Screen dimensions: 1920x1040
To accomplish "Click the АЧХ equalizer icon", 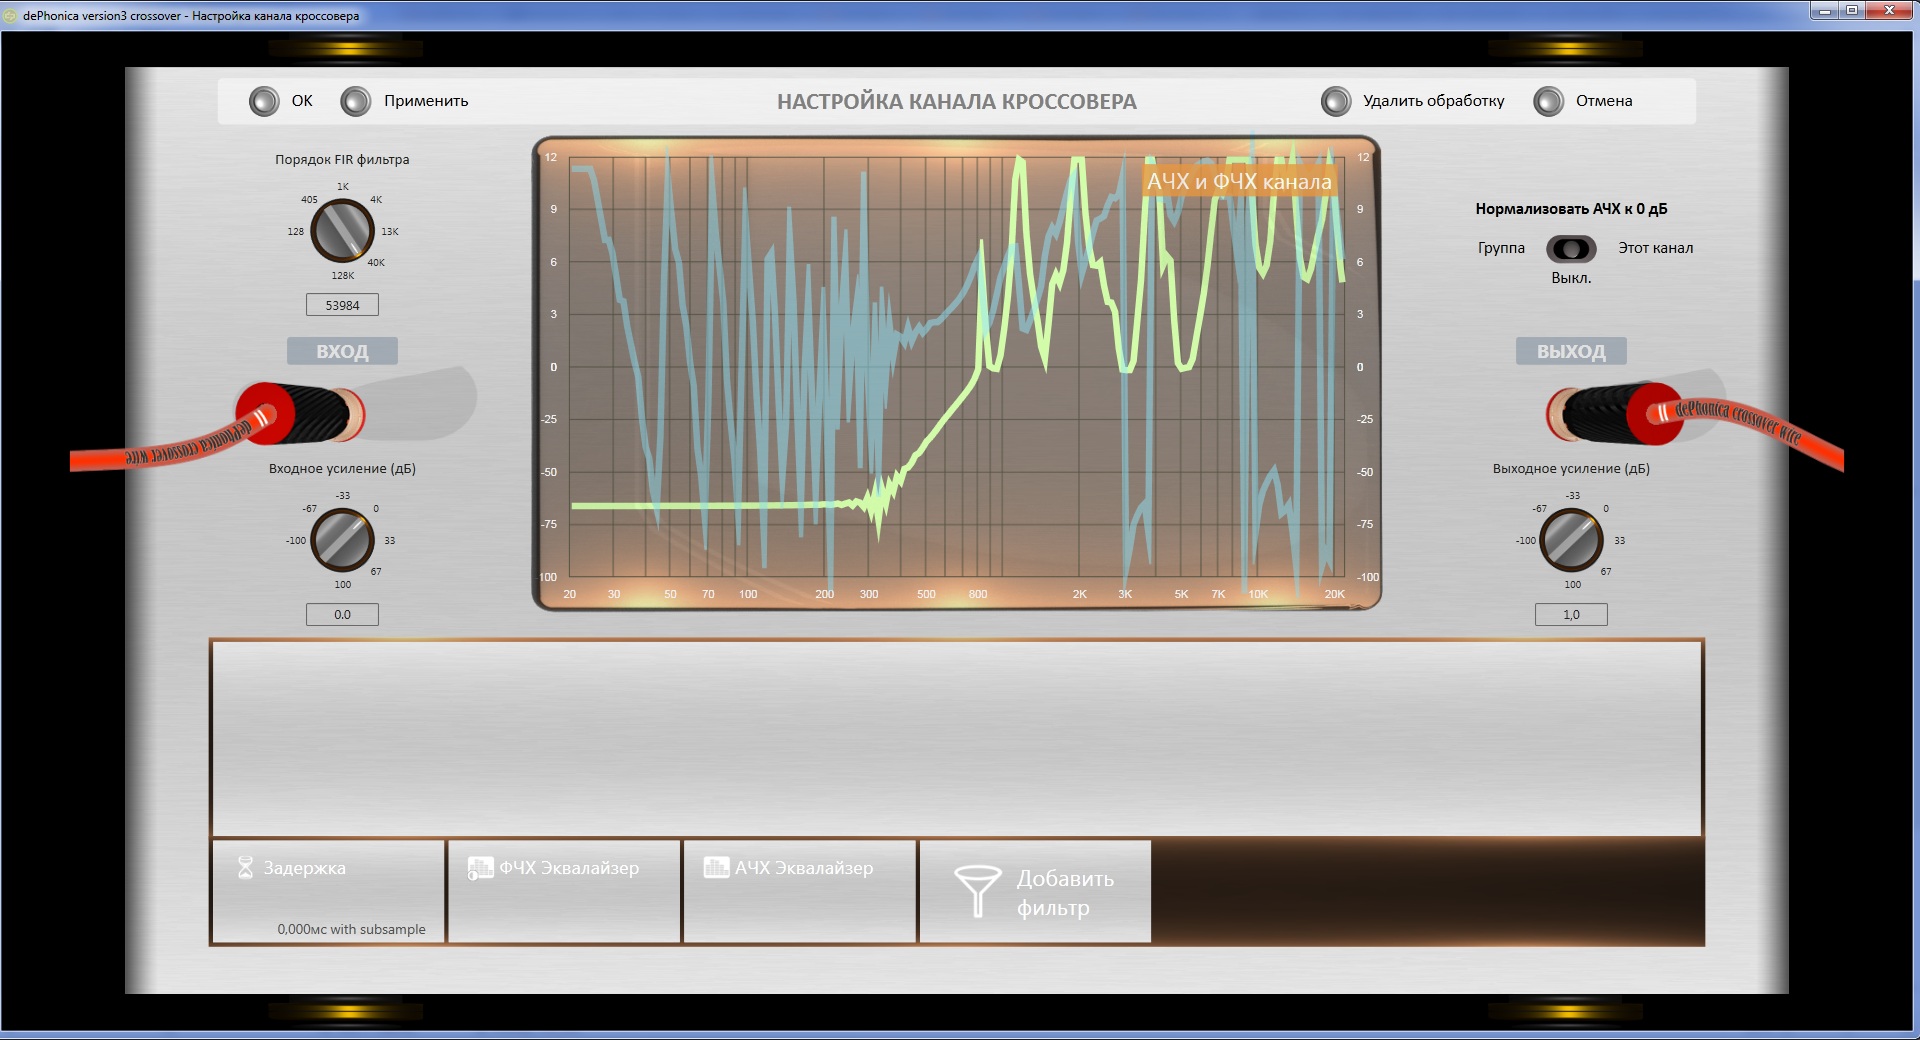I will tap(716, 867).
